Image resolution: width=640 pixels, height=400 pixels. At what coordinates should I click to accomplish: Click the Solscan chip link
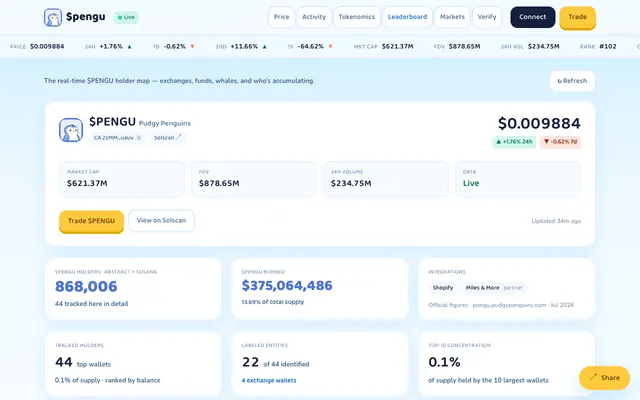tap(168, 138)
